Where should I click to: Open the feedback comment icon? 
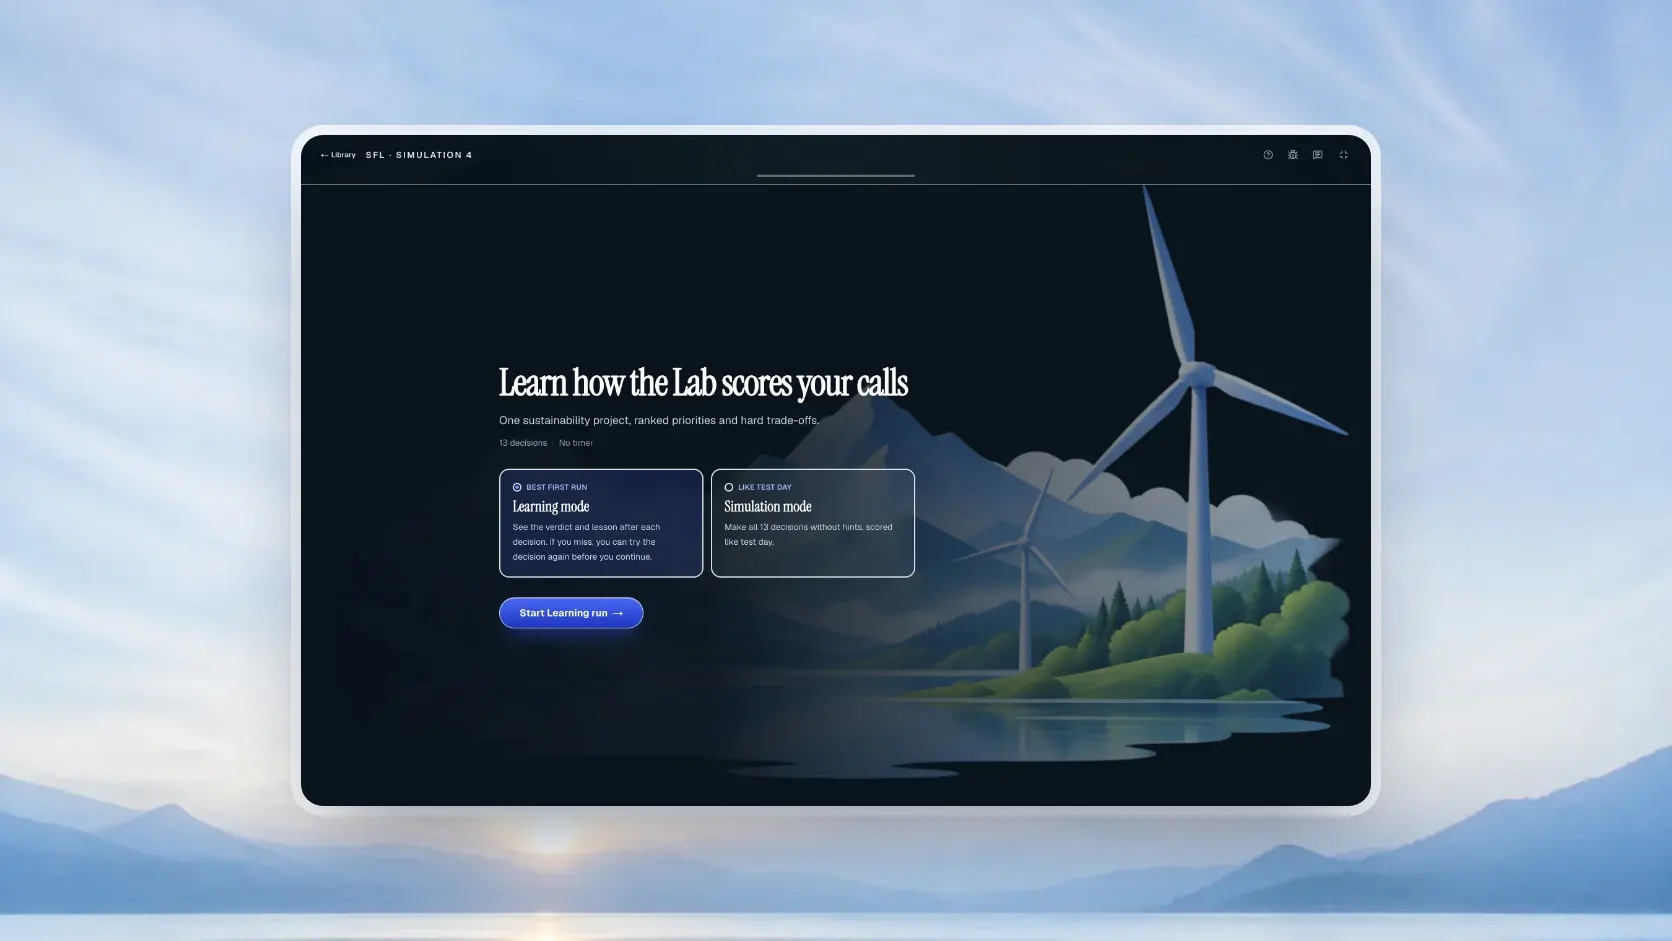click(x=1318, y=155)
